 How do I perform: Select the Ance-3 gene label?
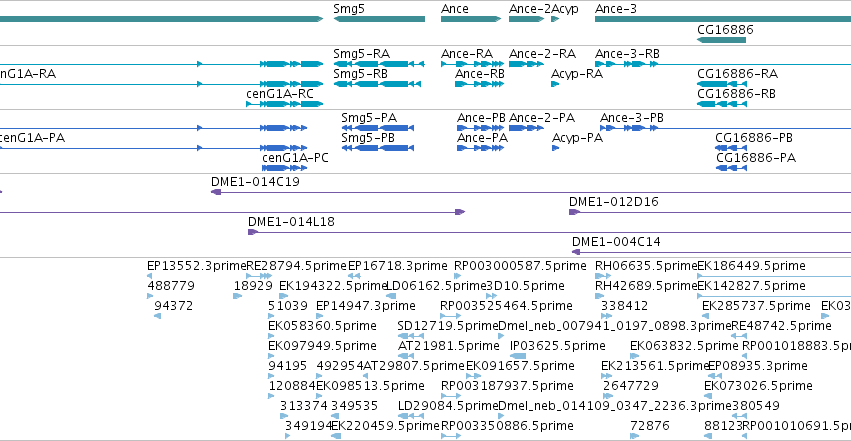tap(615, 9)
